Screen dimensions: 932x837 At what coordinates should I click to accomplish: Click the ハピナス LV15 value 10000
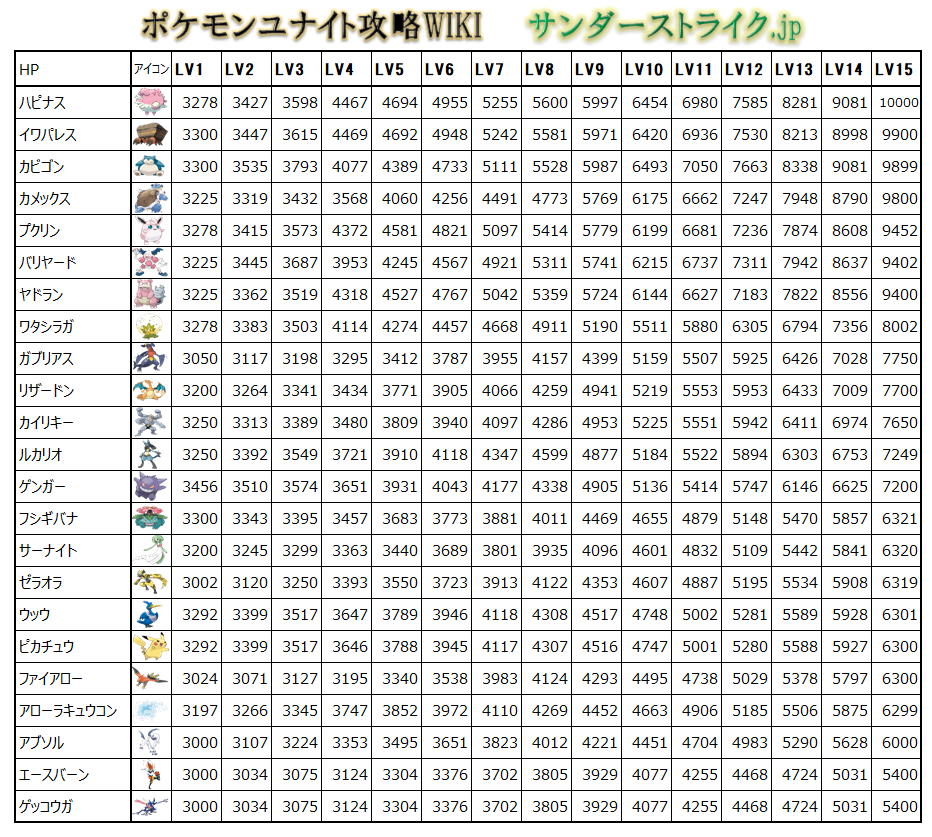click(x=897, y=103)
